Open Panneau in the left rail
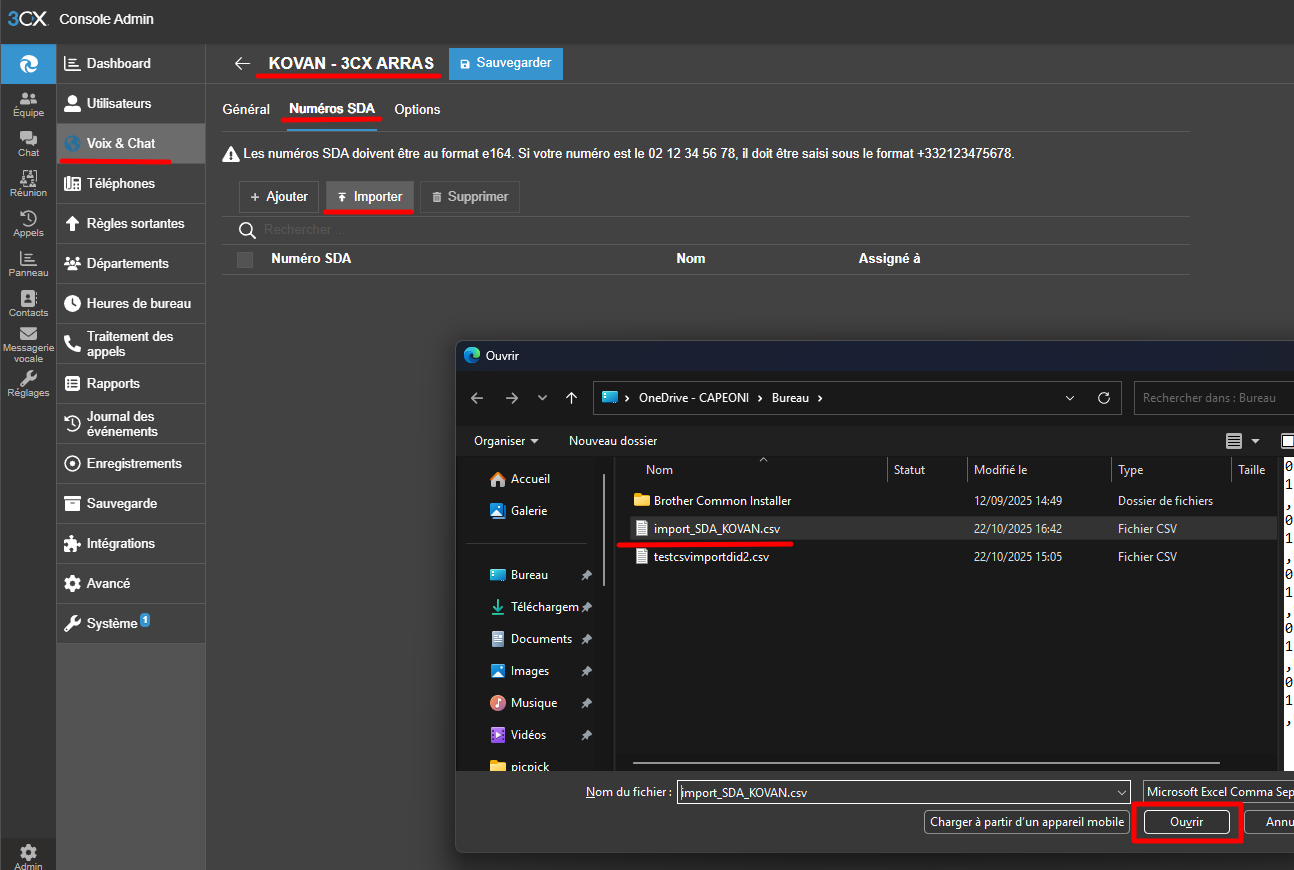The width and height of the screenshot is (1294, 870). coord(28,264)
